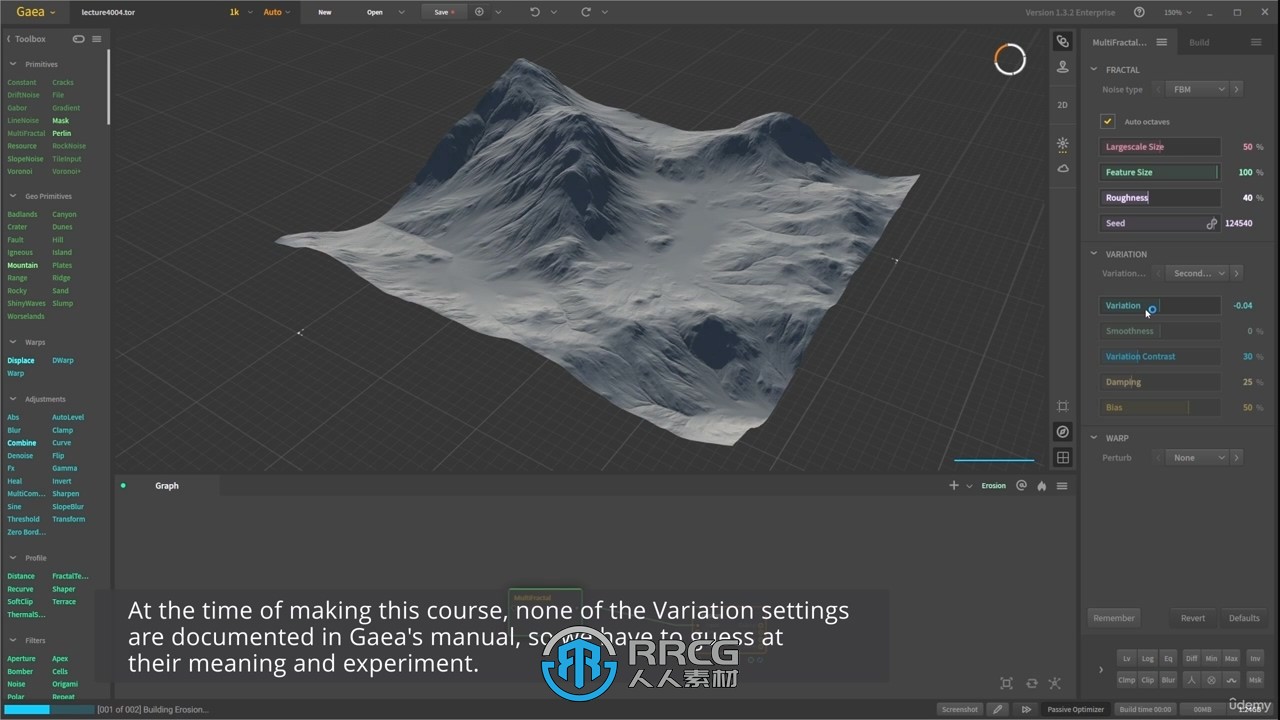Switch to the Build tab
Viewport: 1280px width, 720px height.
point(1199,42)
